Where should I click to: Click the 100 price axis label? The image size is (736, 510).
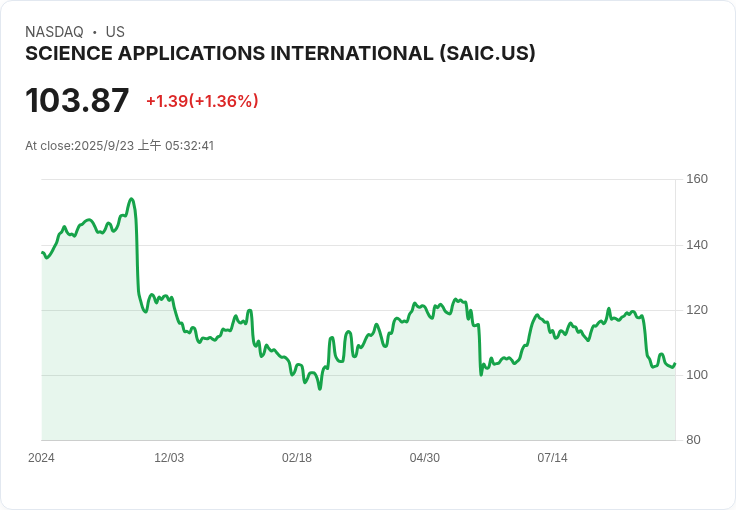tap(697, 375)
